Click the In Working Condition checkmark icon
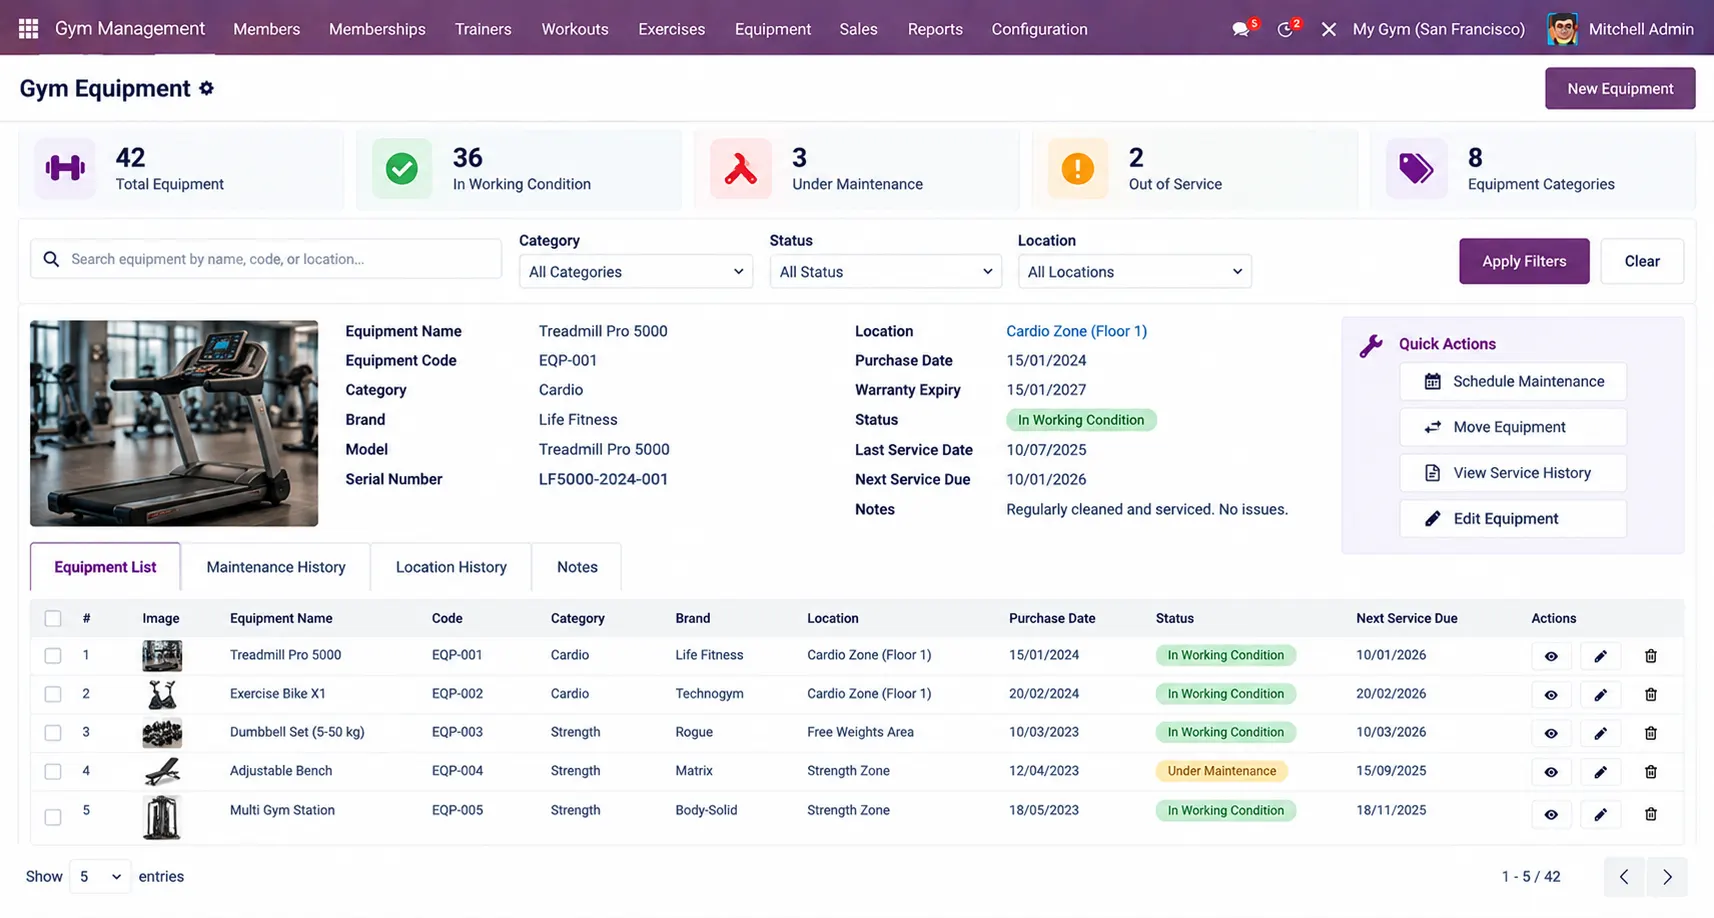The height and width of the screenshot is (918, 1714). click(402, 168)
